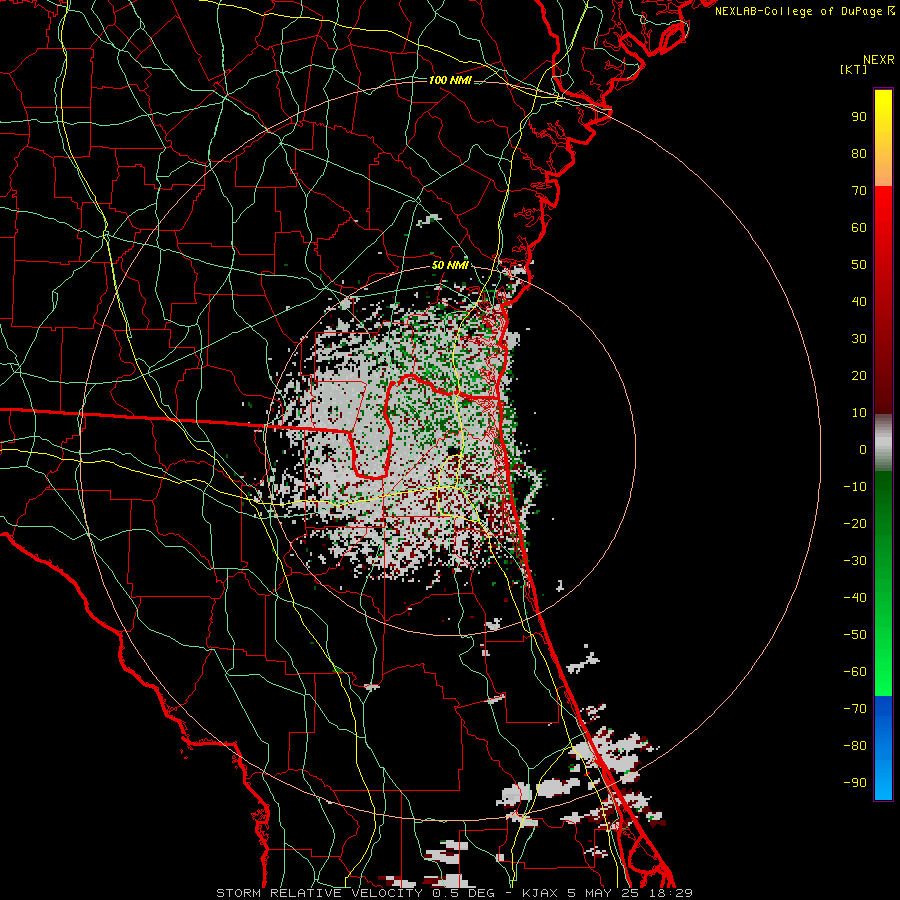Click the -70 knots scale label
Viewport: 900px width, 900px height.
[x=855, y=708]
